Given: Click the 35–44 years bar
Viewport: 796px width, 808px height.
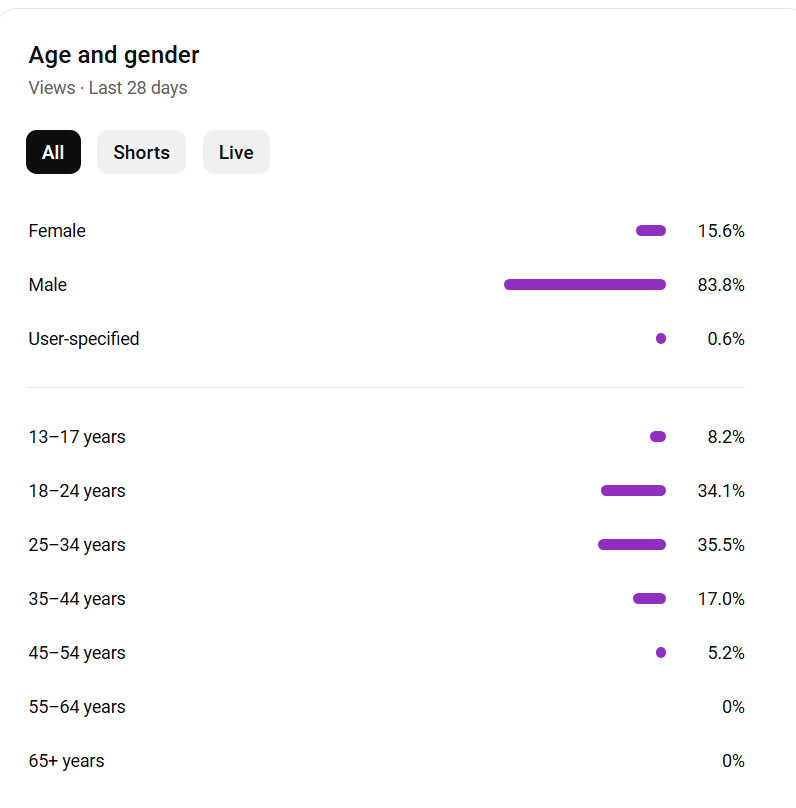Looking at the screenshot, I should [x=649, y=598].
